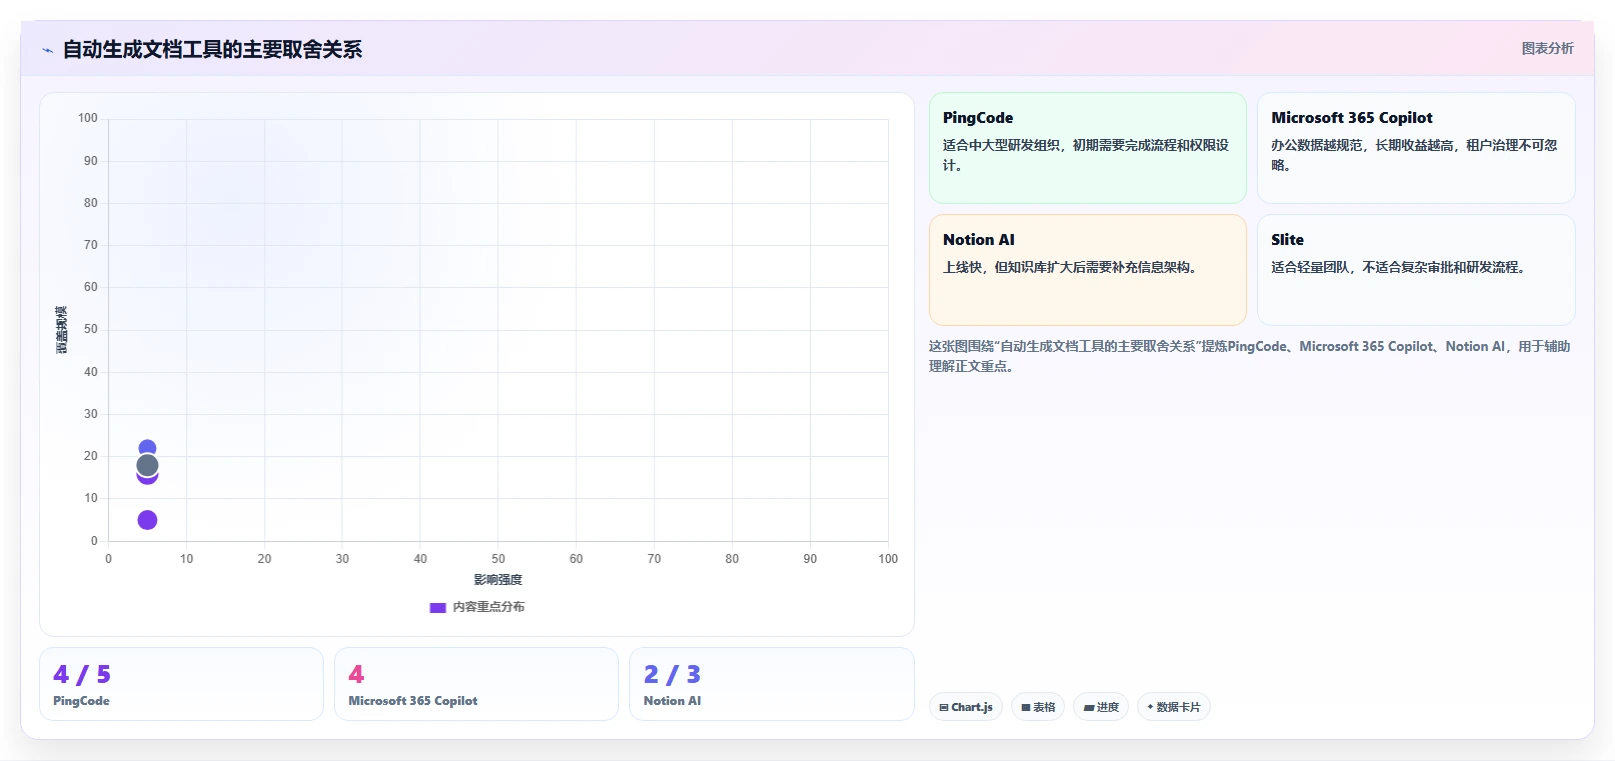
Task: Select the 数据卡片 tag chip
Action: (x=1174, y=707)
